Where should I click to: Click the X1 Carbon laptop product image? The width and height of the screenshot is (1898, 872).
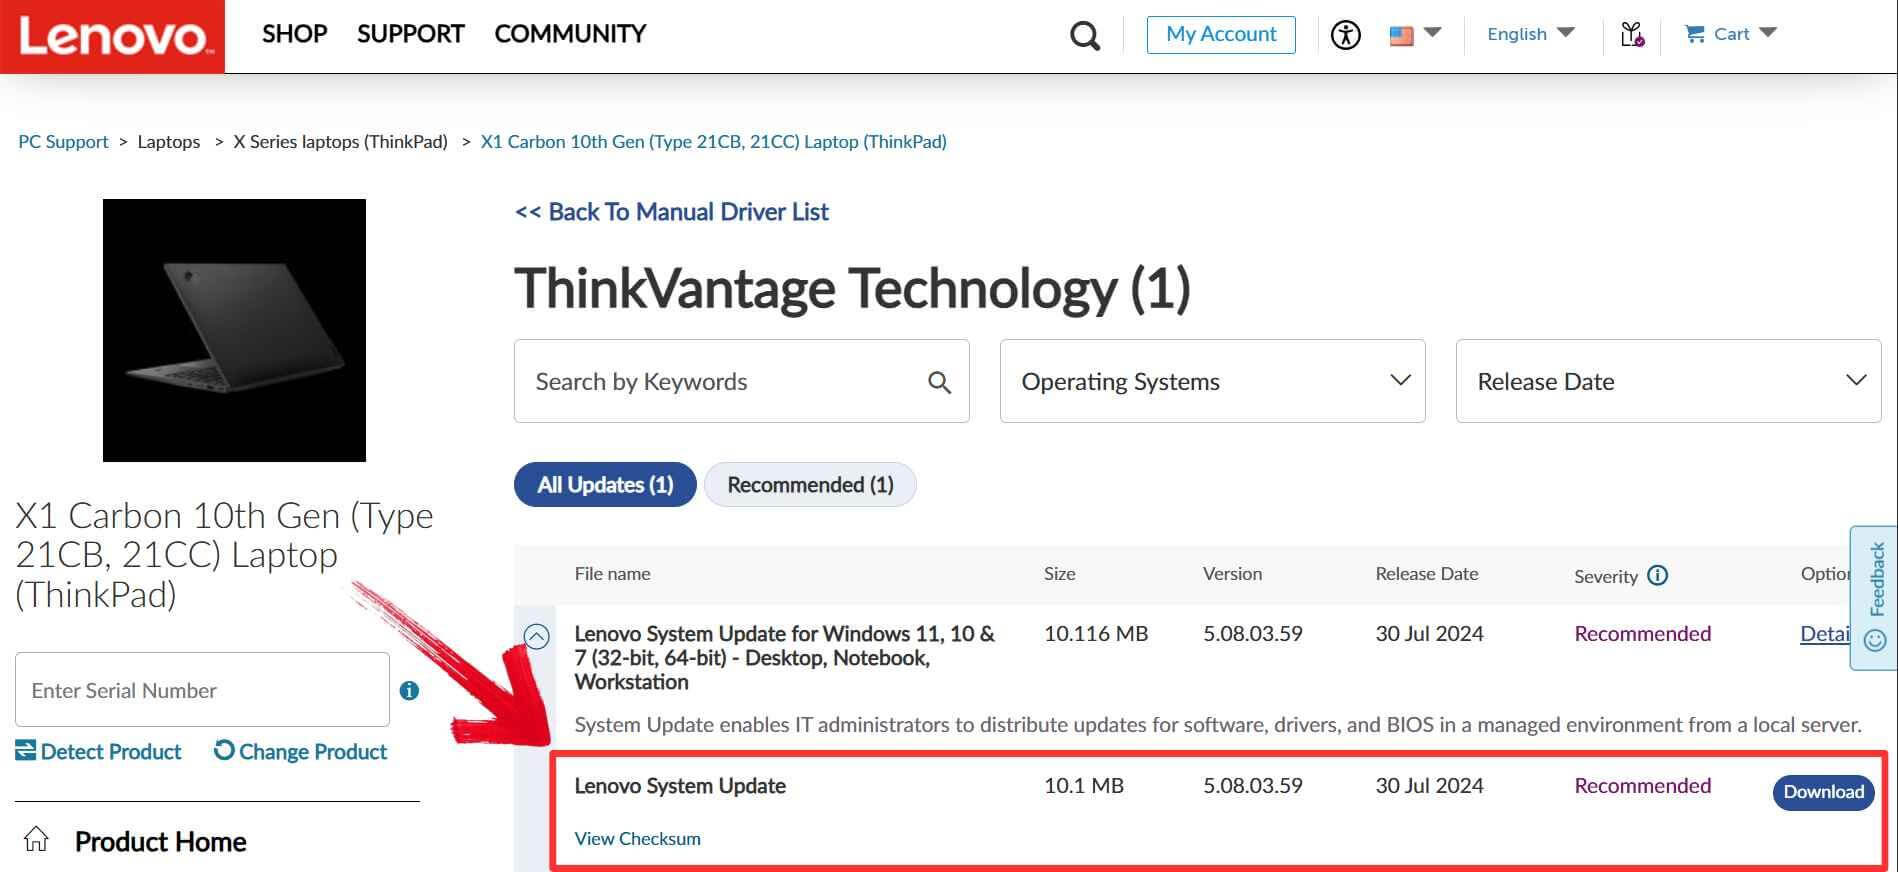tap(234, 330)
